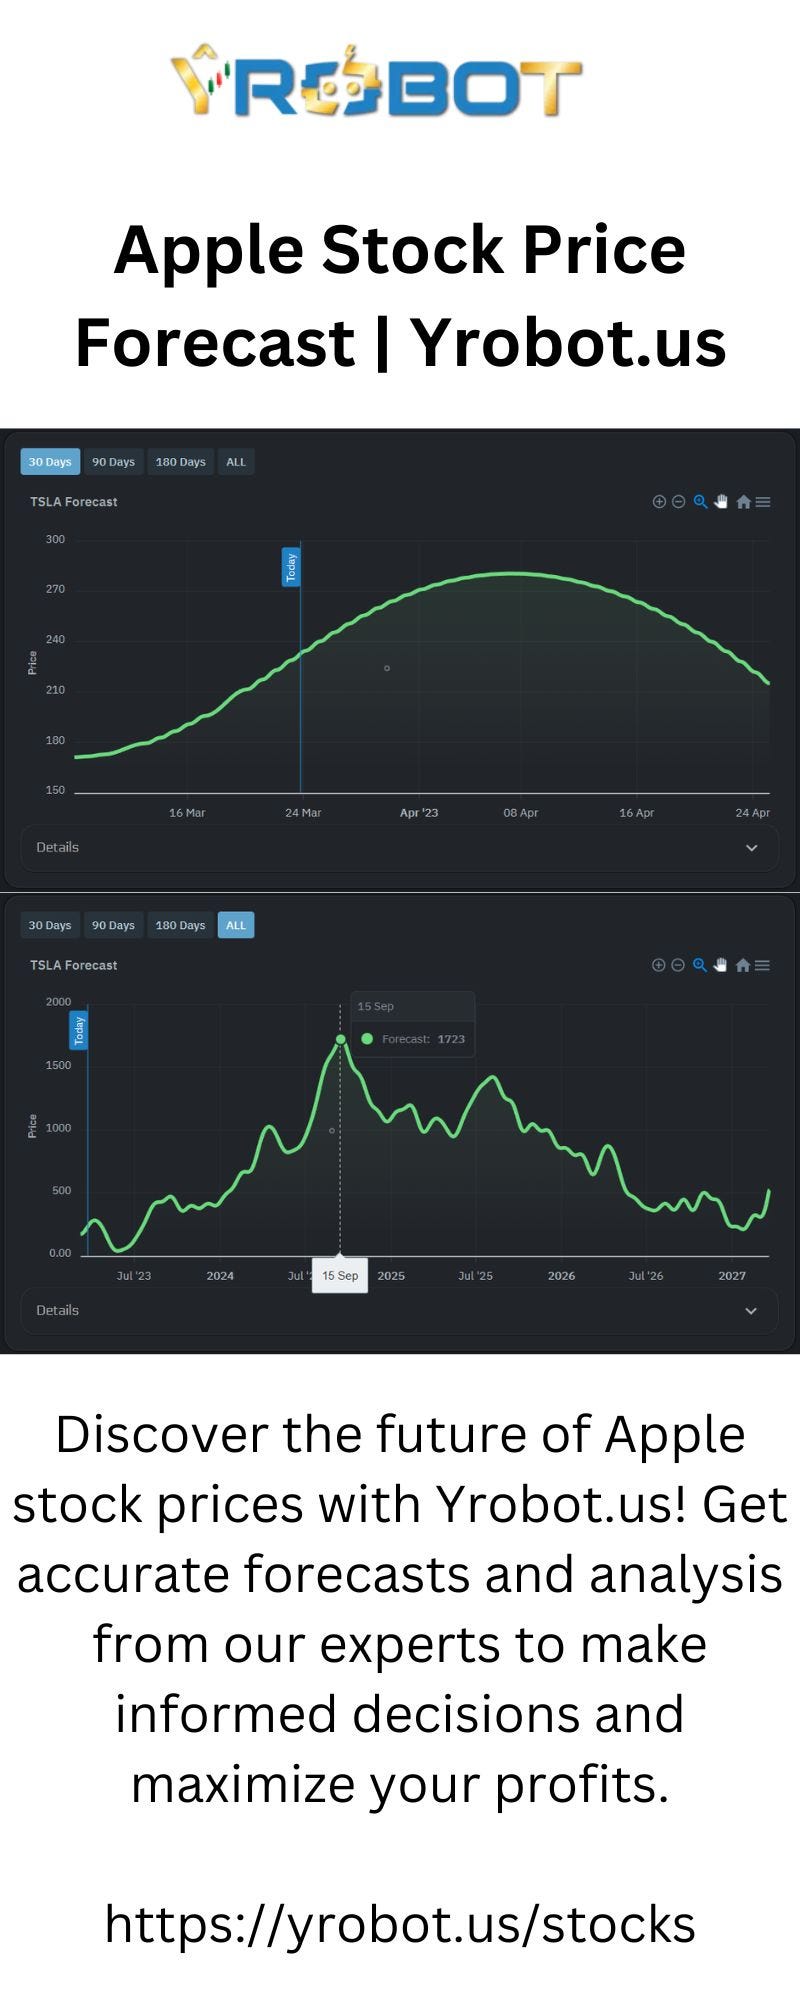The height and width of the screenshot is (2000, 800).
Task: Click 16 Apr x-axis label
Action: 637,813
